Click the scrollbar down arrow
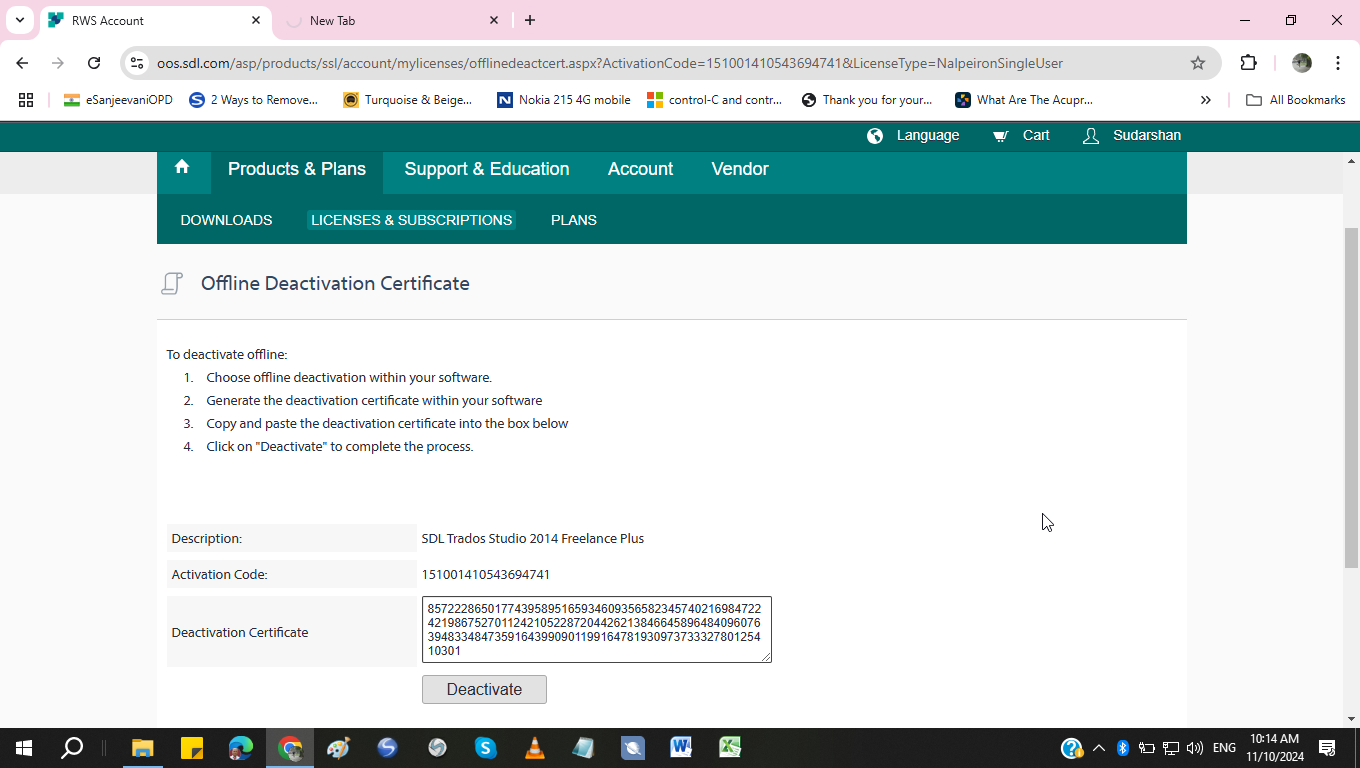The height and width of the screenshot is (768, 1360). 1351,718
